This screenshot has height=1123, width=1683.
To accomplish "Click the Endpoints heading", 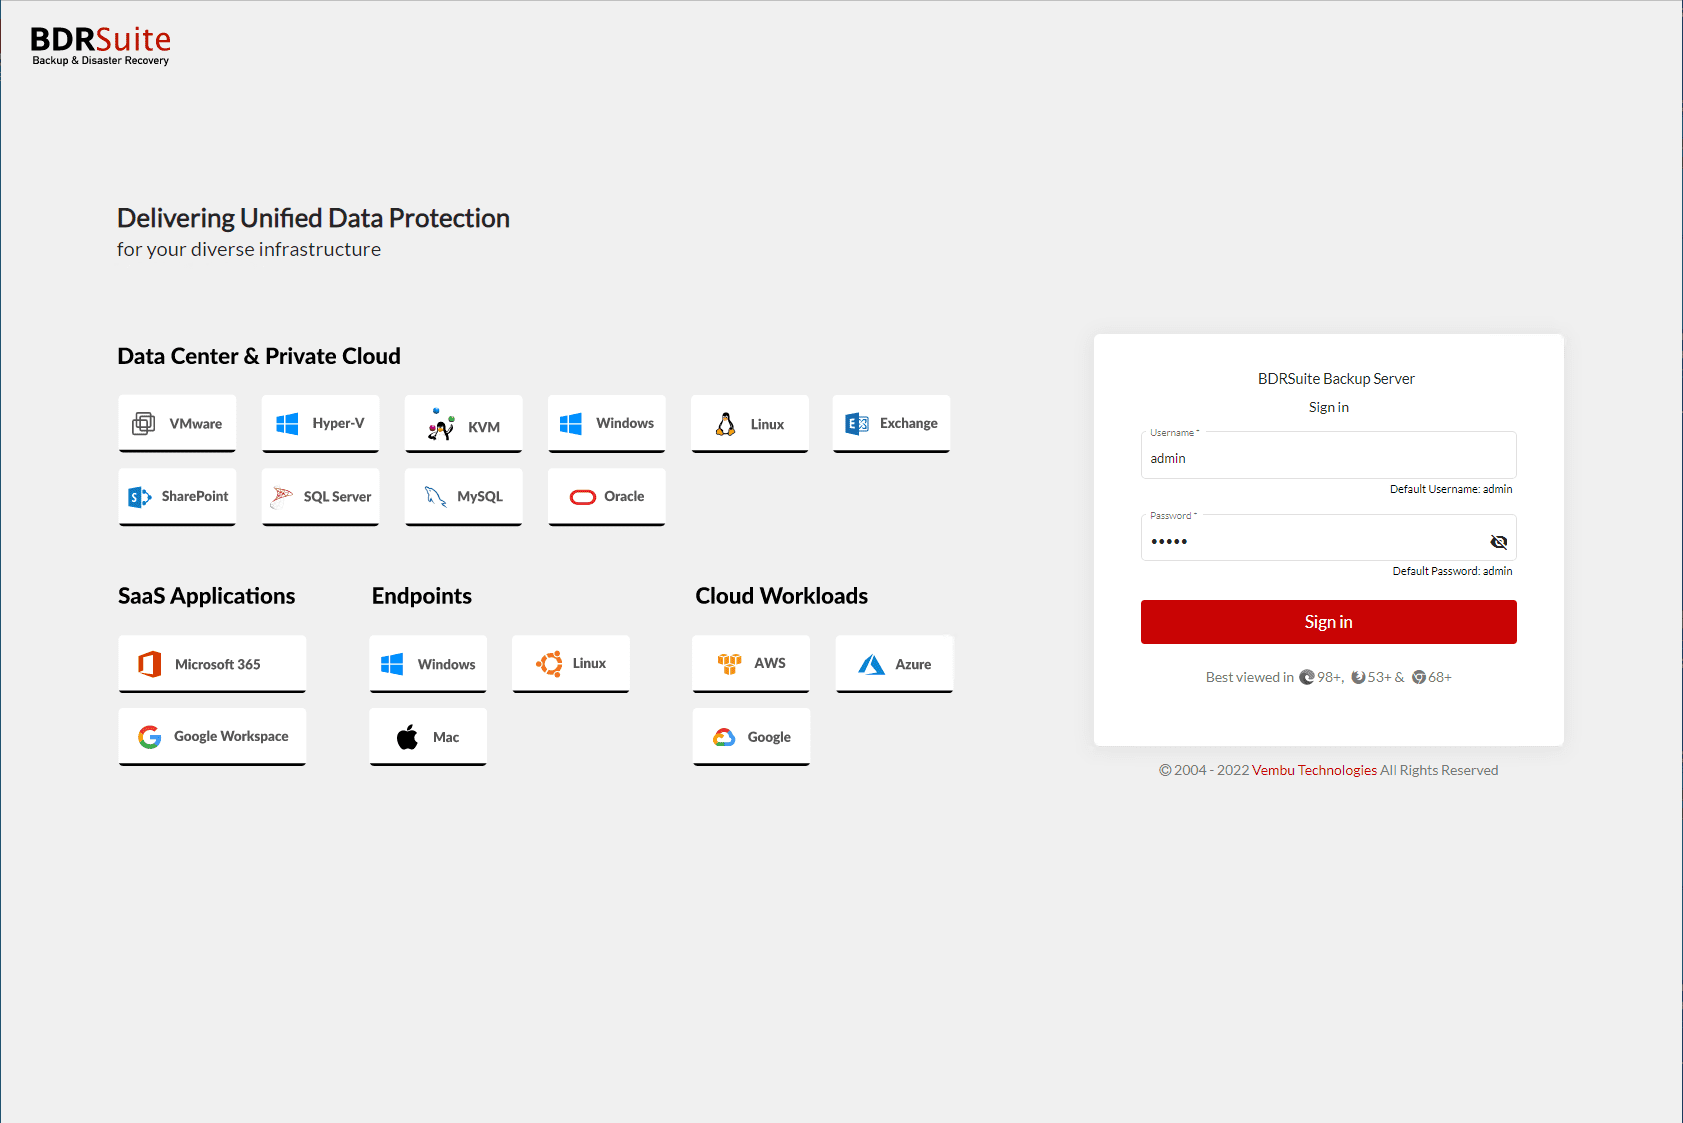I will (x=422, y=596).
